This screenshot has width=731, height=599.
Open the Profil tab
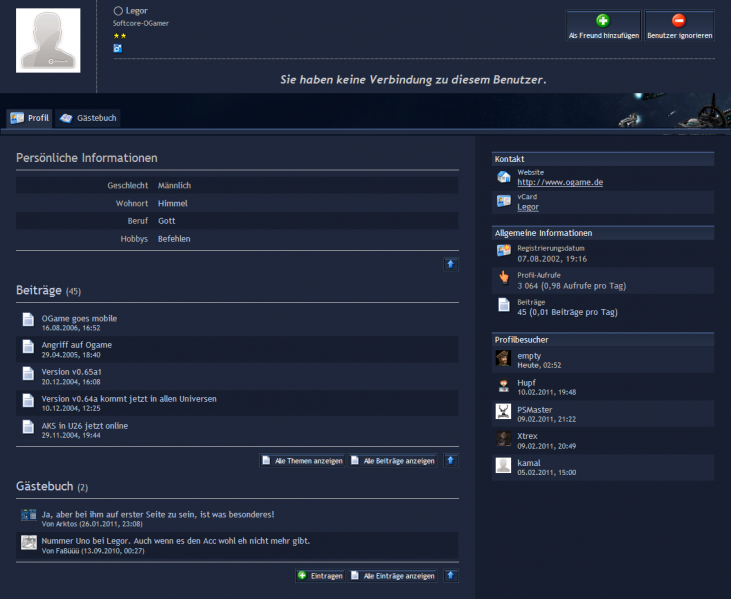[30, 118]
